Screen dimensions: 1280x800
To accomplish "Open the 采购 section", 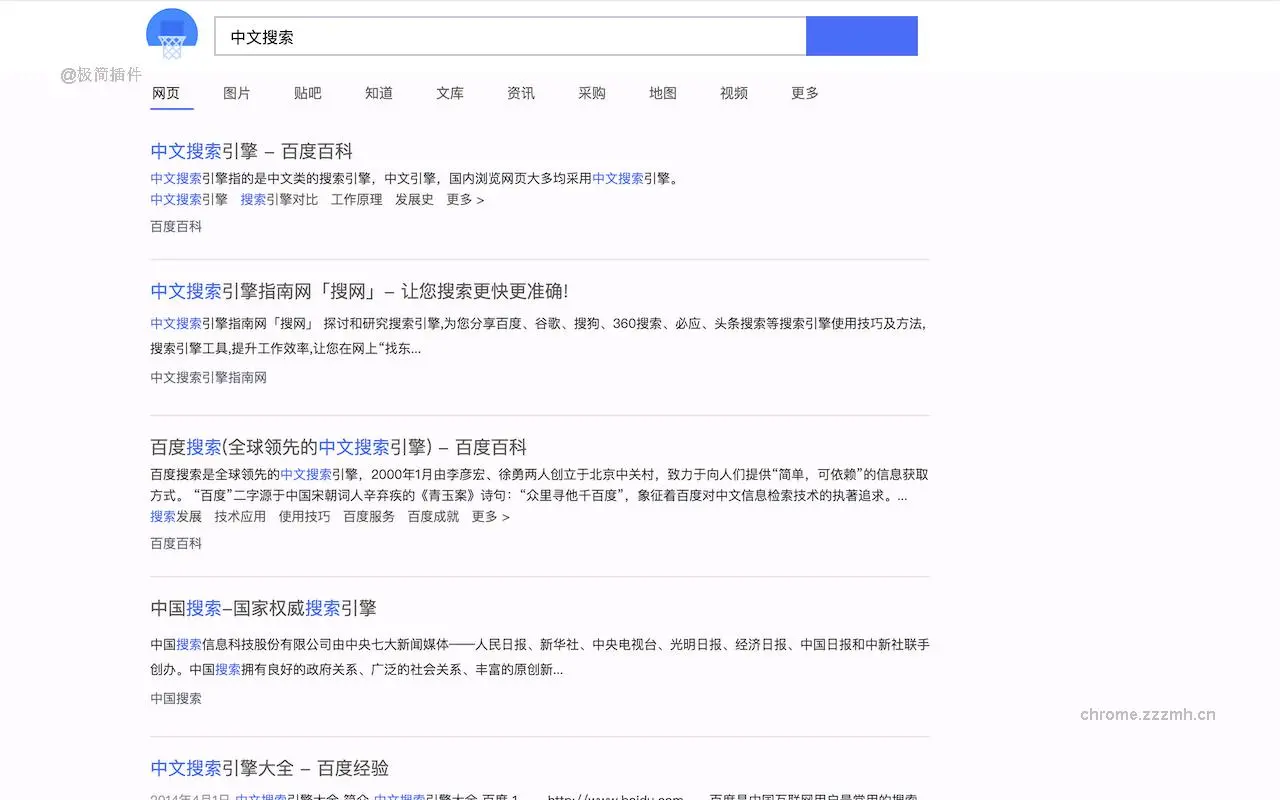I will 591,93.
